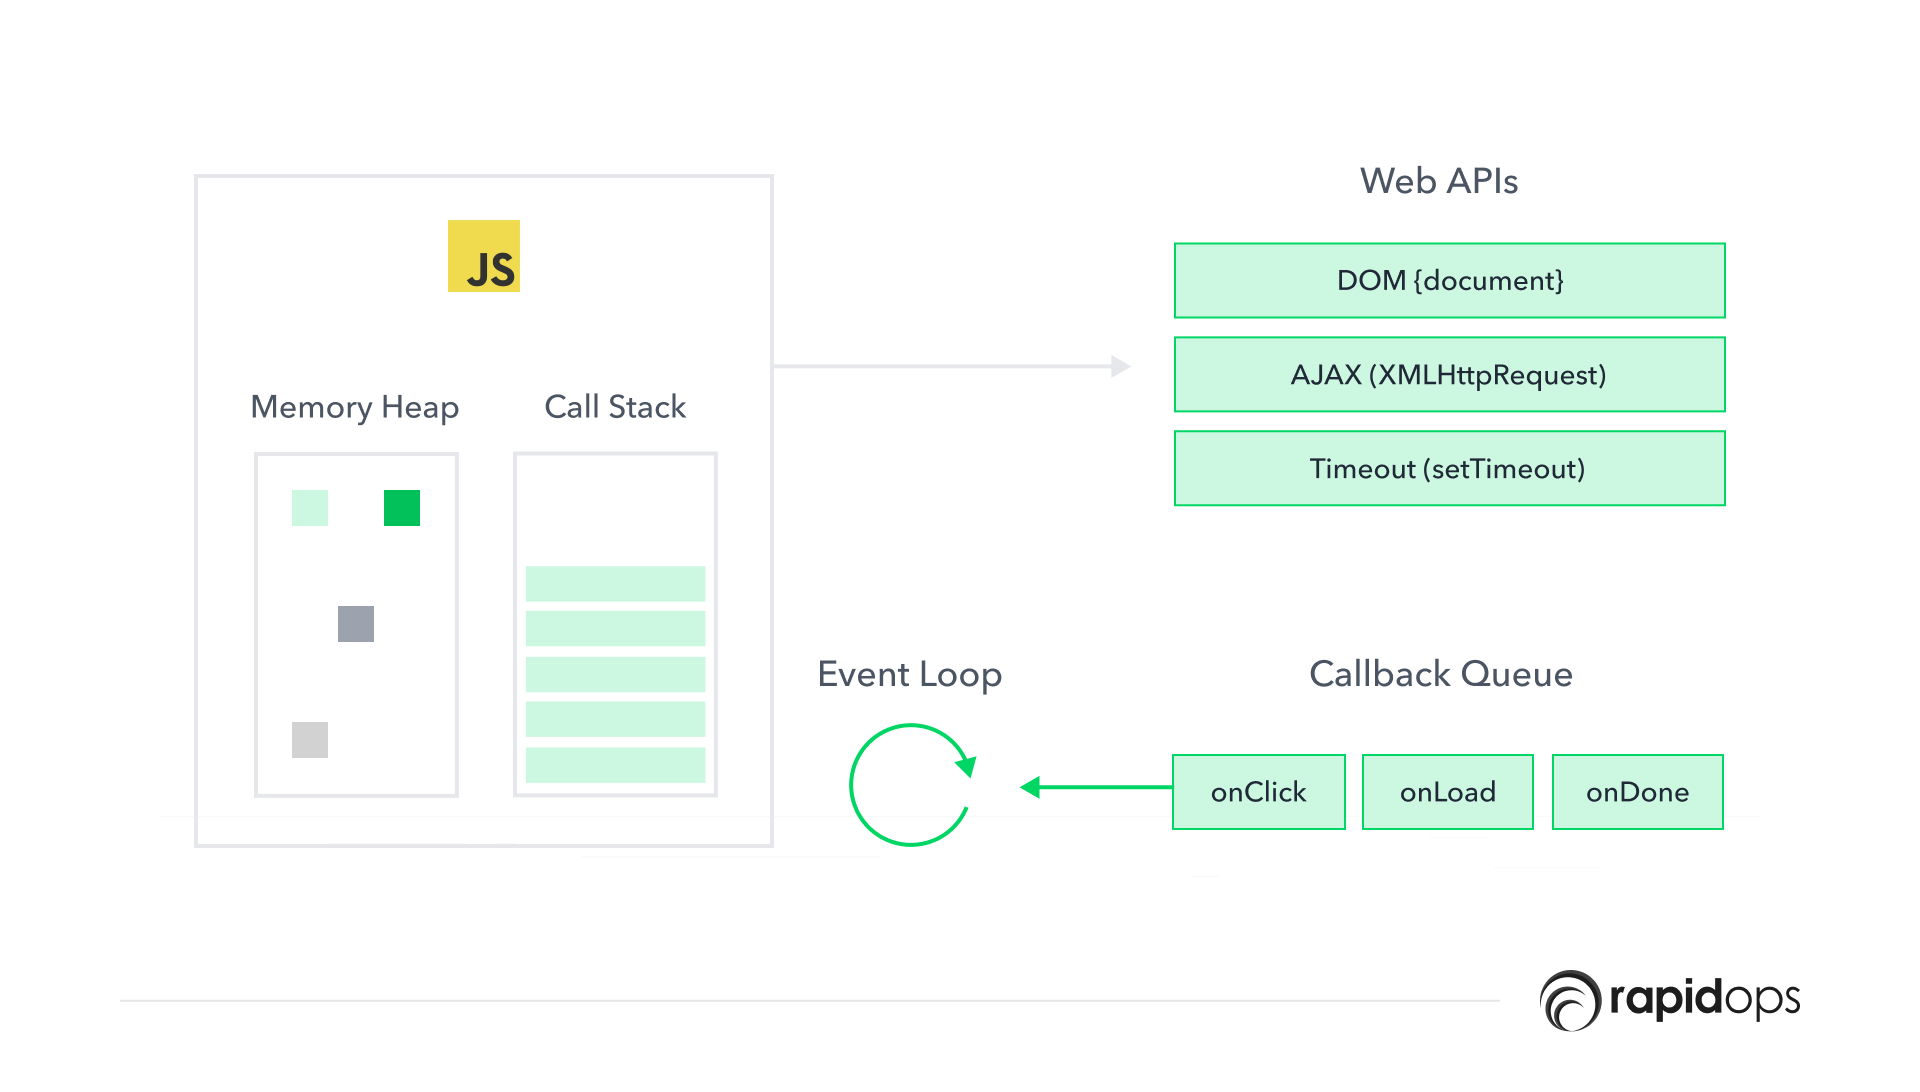Click the Memory Heap label
Viewport: 1920px width, 1092px height.
pos(355,407)
